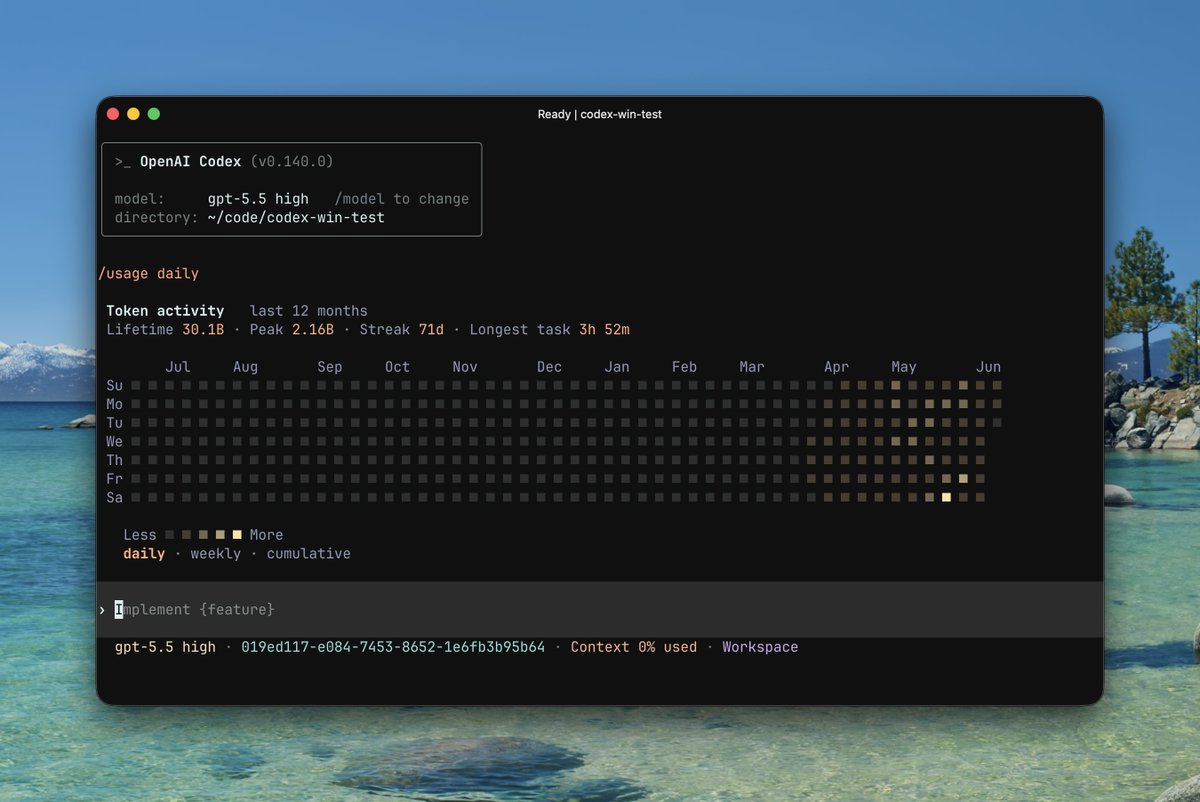Click the Nov month label
Screen dimensions: 1200x802
465,367
